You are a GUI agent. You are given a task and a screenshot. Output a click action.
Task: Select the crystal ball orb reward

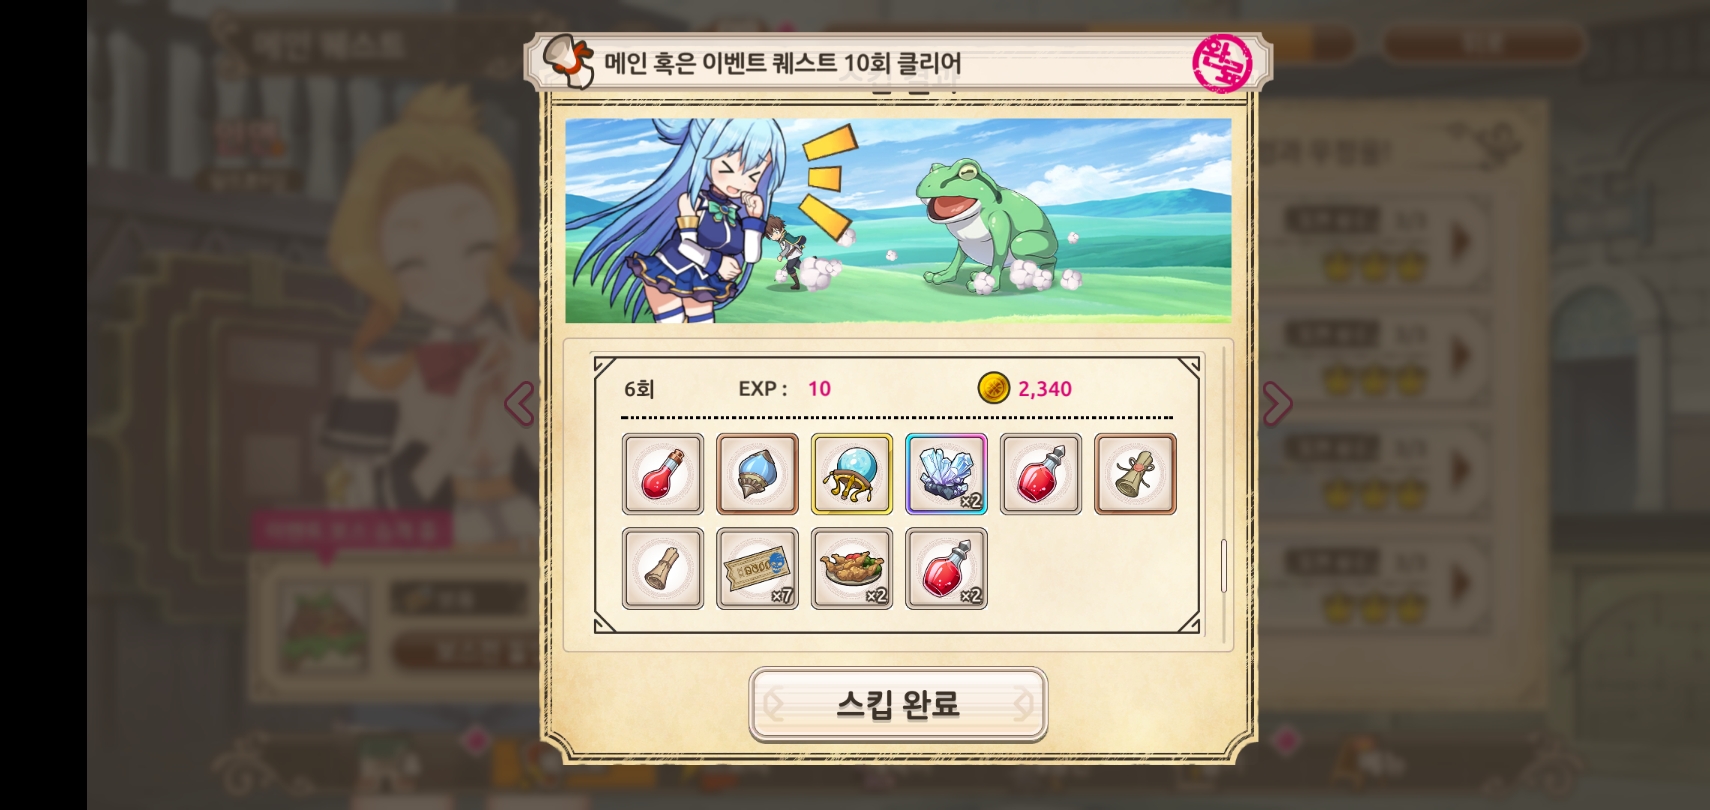[851, 474]
